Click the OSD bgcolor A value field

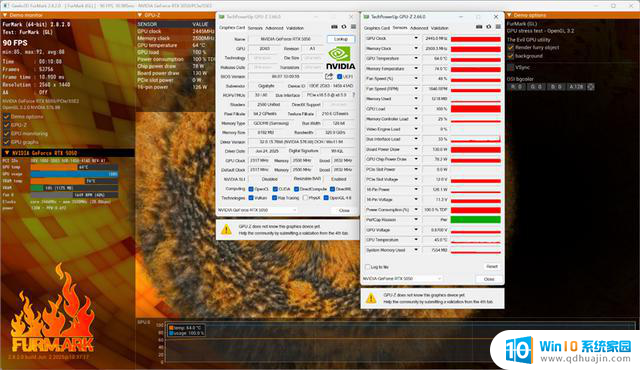pos(576,87)
